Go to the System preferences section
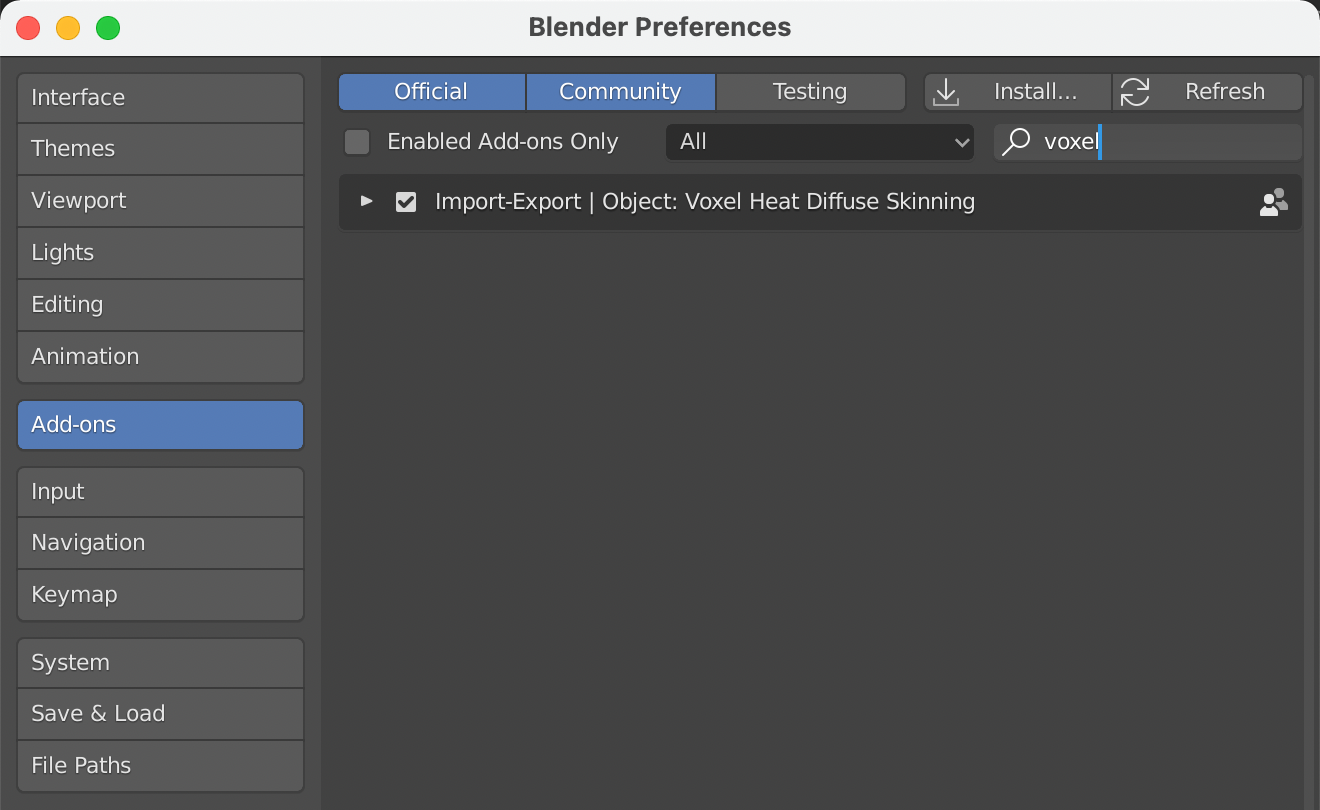This screenshot has width=1320, height=810. coord(160,662)
